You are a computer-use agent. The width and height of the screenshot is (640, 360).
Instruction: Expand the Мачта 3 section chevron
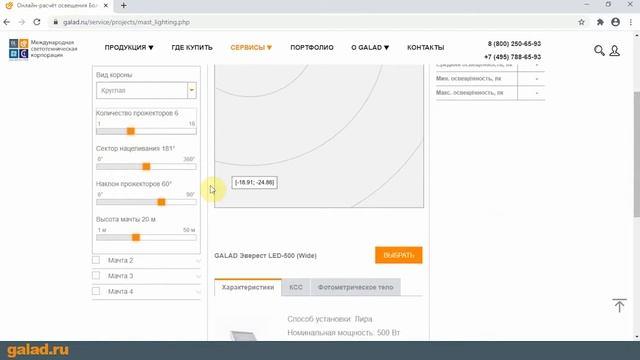198,276
